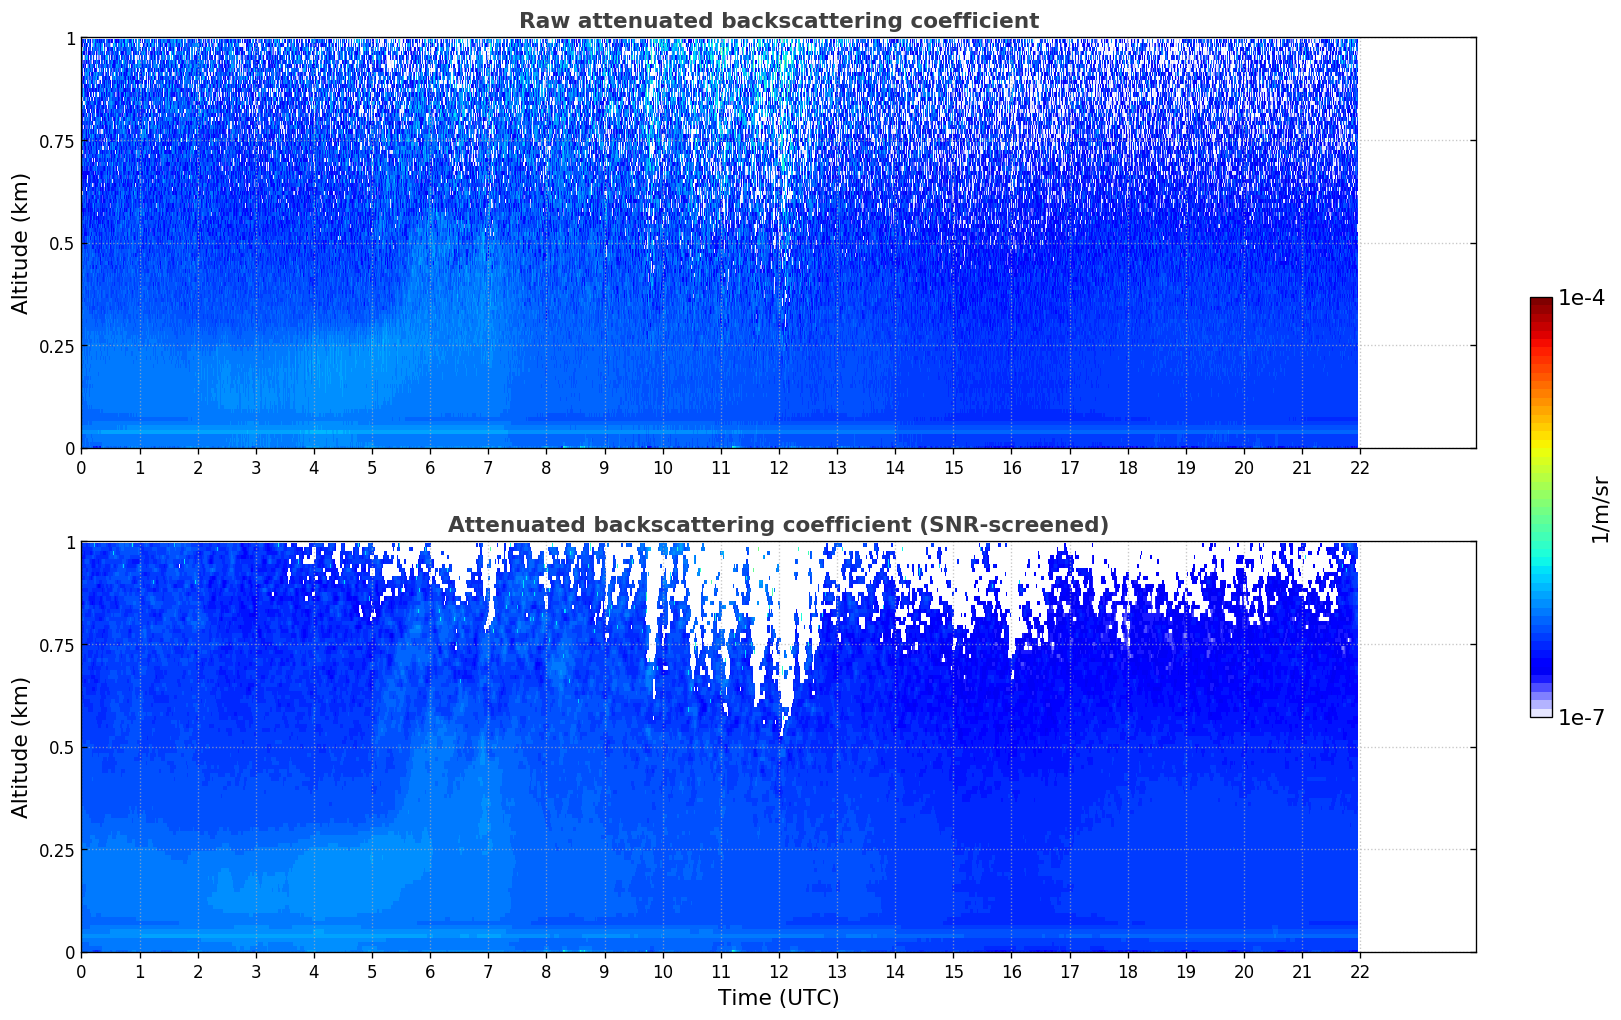This screenshot has height=1020, width=1621.
Task: Select the '1e-7' colorbar minimum label
Action: (1581, 718)
